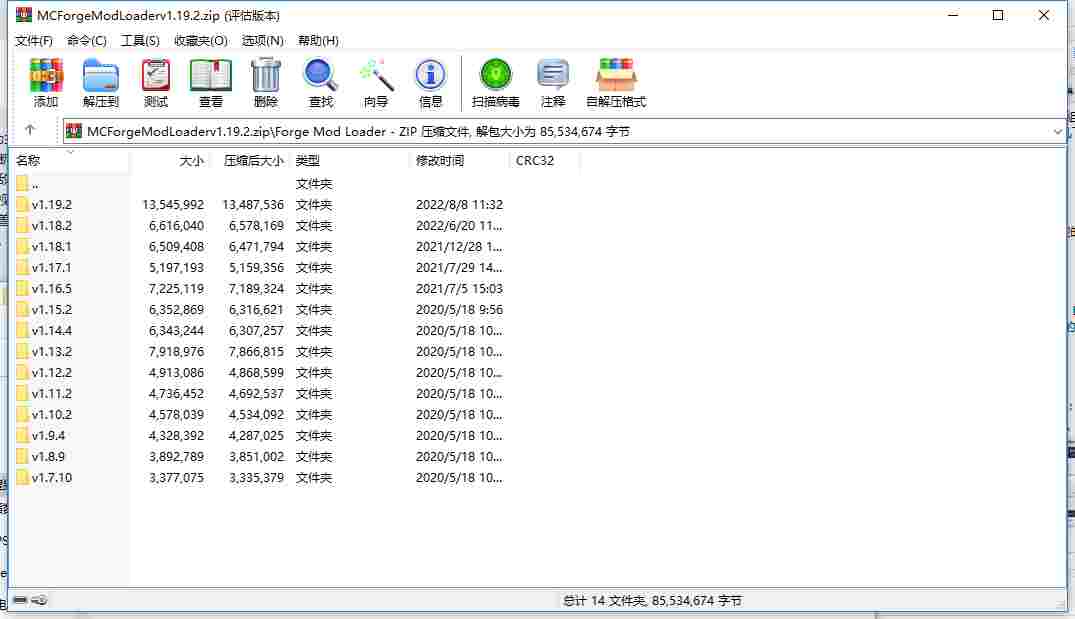Click the SFX (自解压格式) icon
This screenshot has height=619, width=1075.
pos(616,75)
